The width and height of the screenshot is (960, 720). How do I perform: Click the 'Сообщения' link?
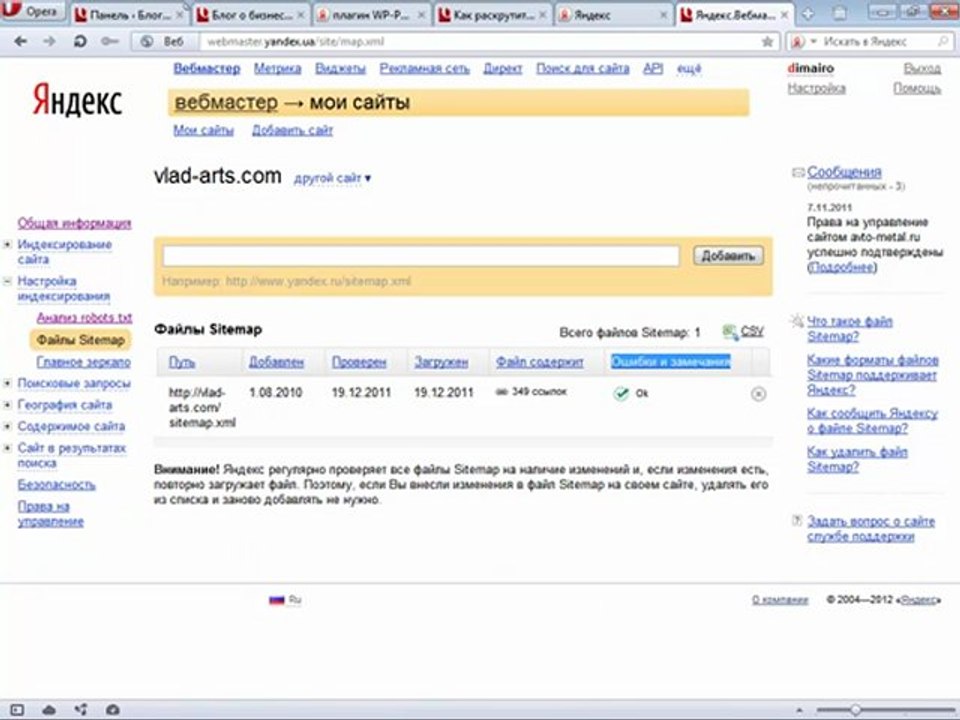tap(844, 172)
